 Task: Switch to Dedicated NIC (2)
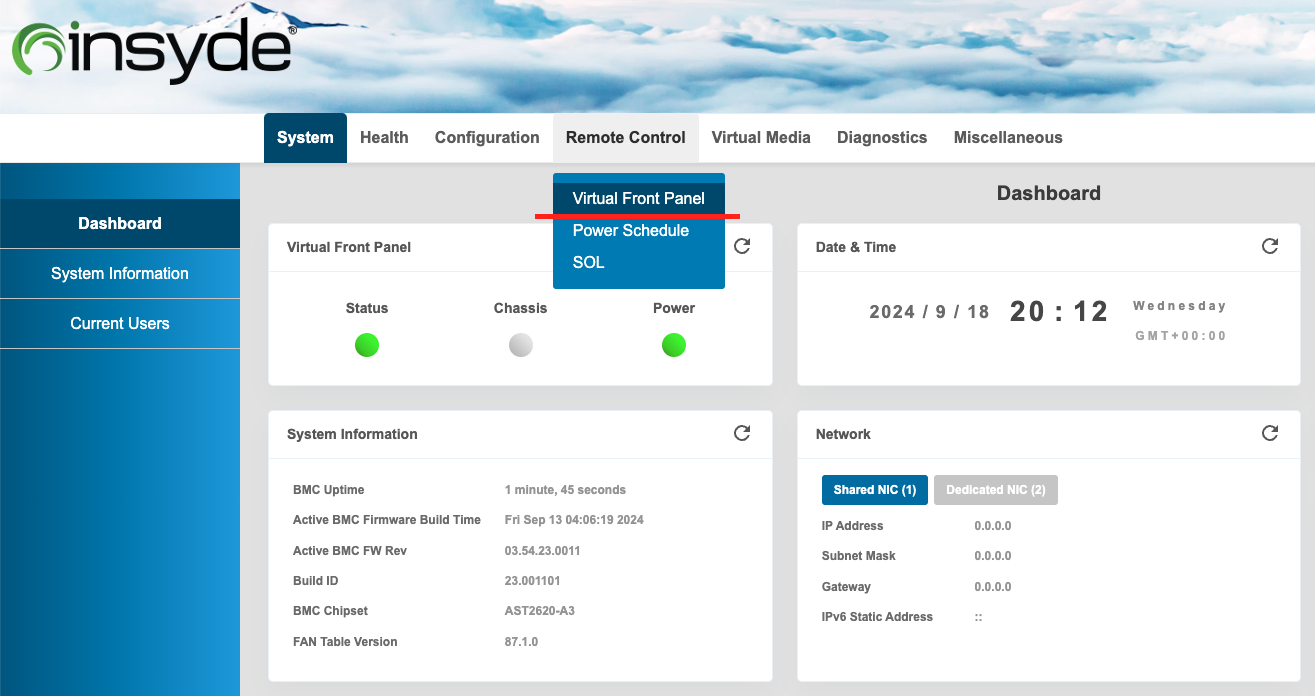coord(995,490)
